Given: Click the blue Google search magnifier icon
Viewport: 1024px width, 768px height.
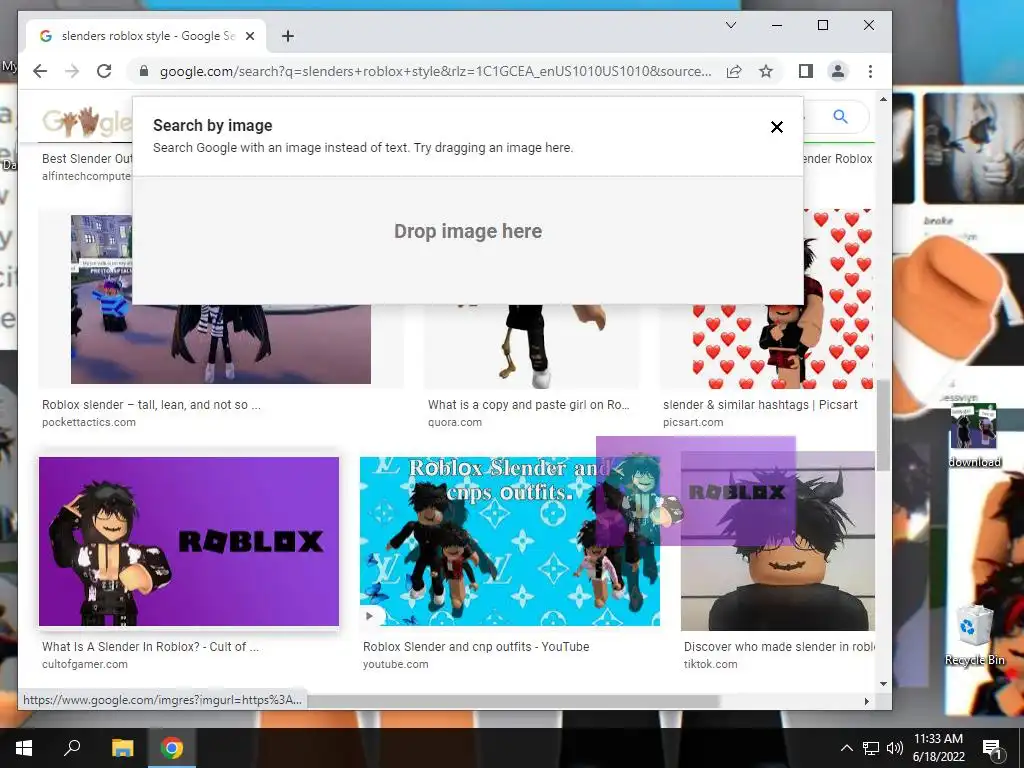Looking at the screenshot, I should pos(840,117).
